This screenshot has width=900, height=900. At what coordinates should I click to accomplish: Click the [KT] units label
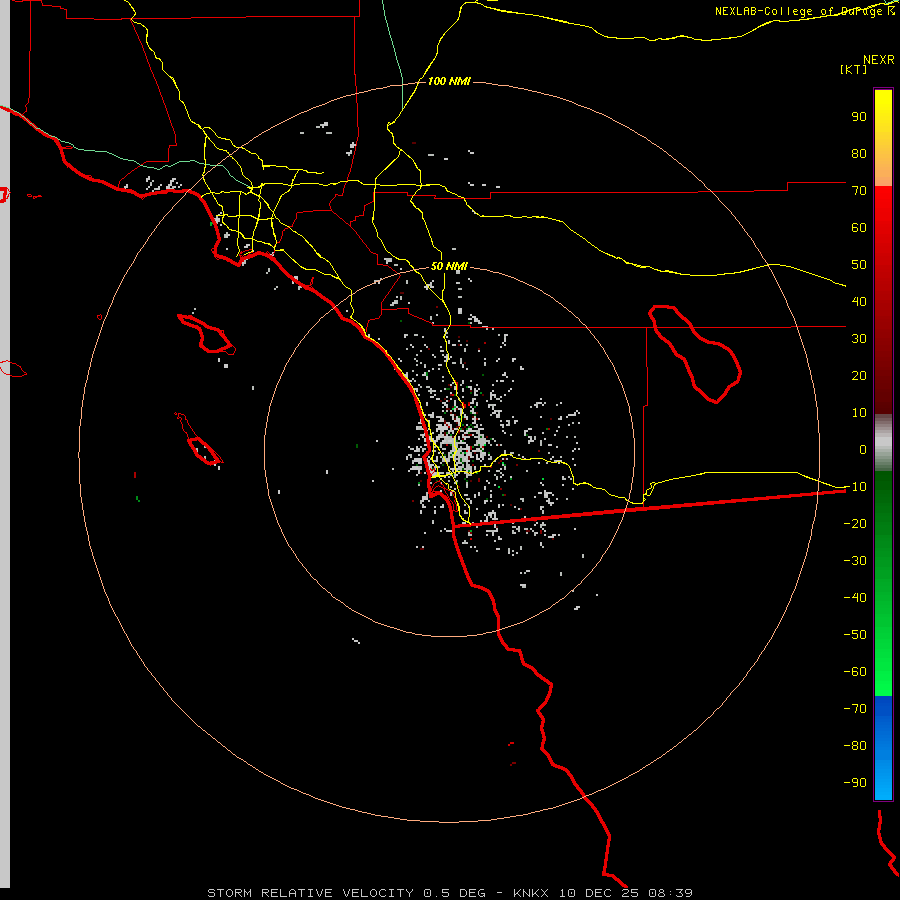[854, 69]
